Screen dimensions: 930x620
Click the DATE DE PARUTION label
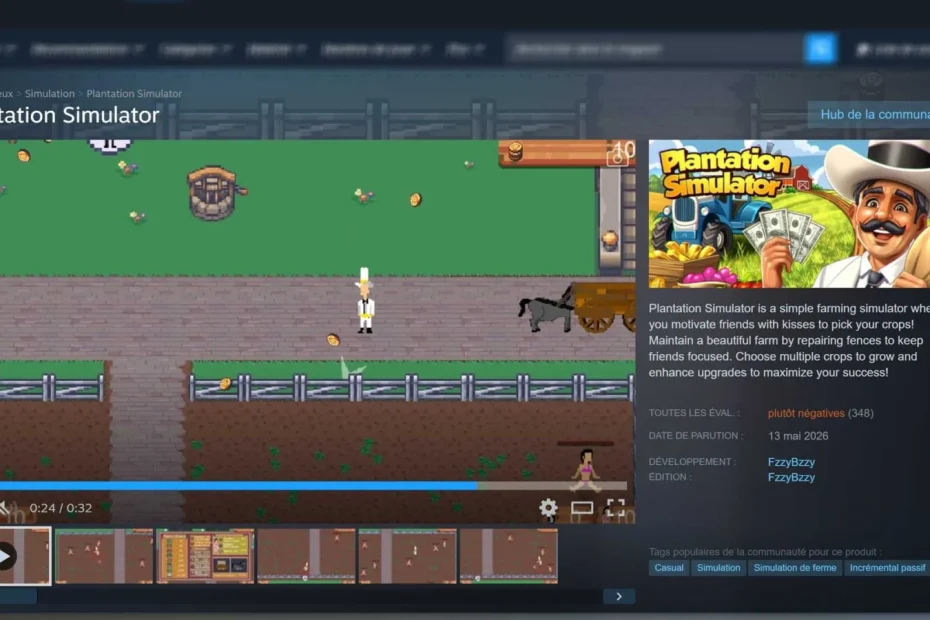coord(696,435)
